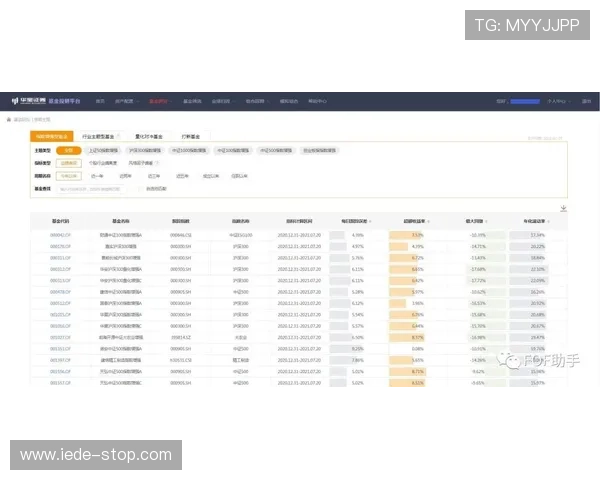The height and width of the screenshot is (480, 600).
Task: Select the 业绩表现 indicator type
Action: click(69, 163)
